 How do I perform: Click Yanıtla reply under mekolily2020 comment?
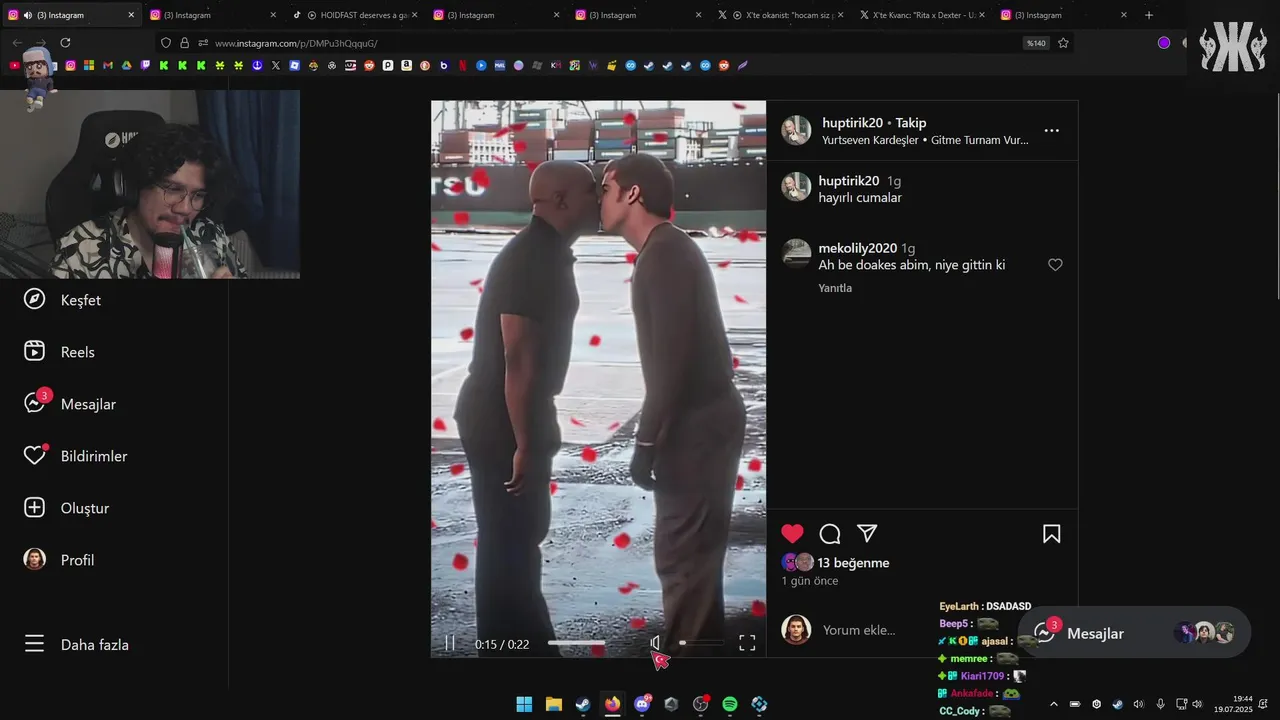[835, 288]
